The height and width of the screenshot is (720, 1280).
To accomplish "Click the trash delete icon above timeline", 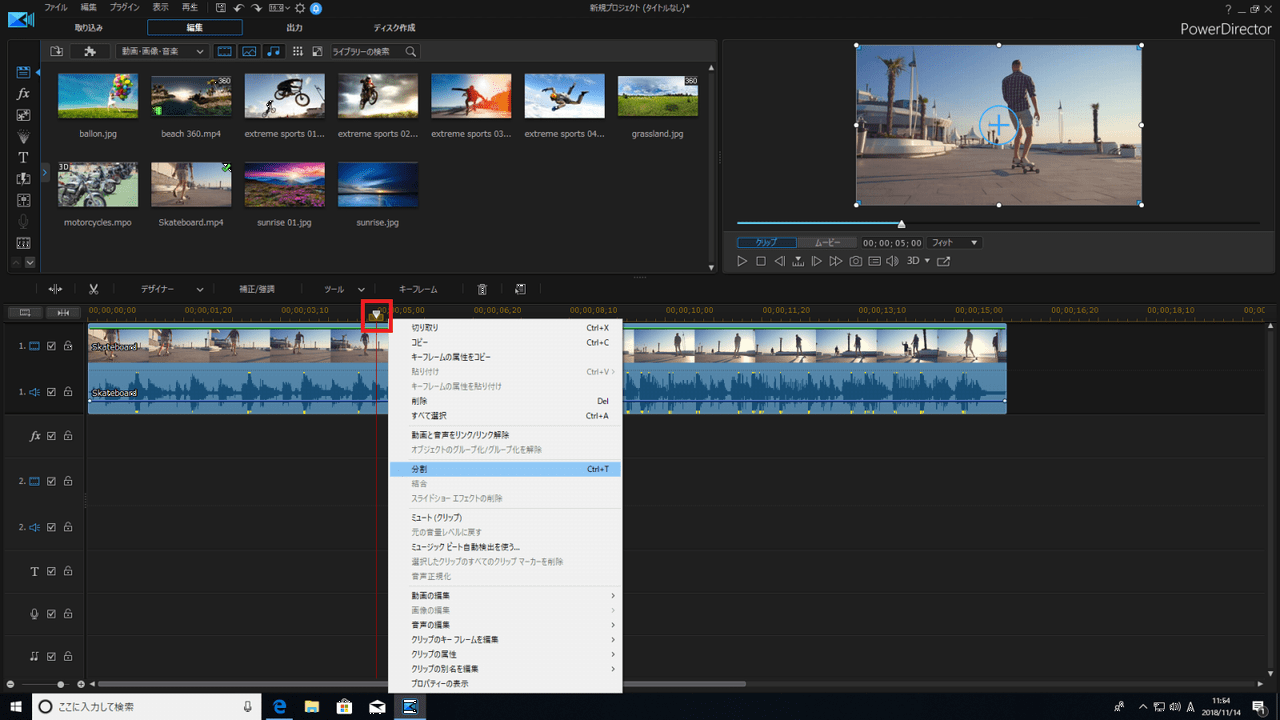I will tap(482, 289).
